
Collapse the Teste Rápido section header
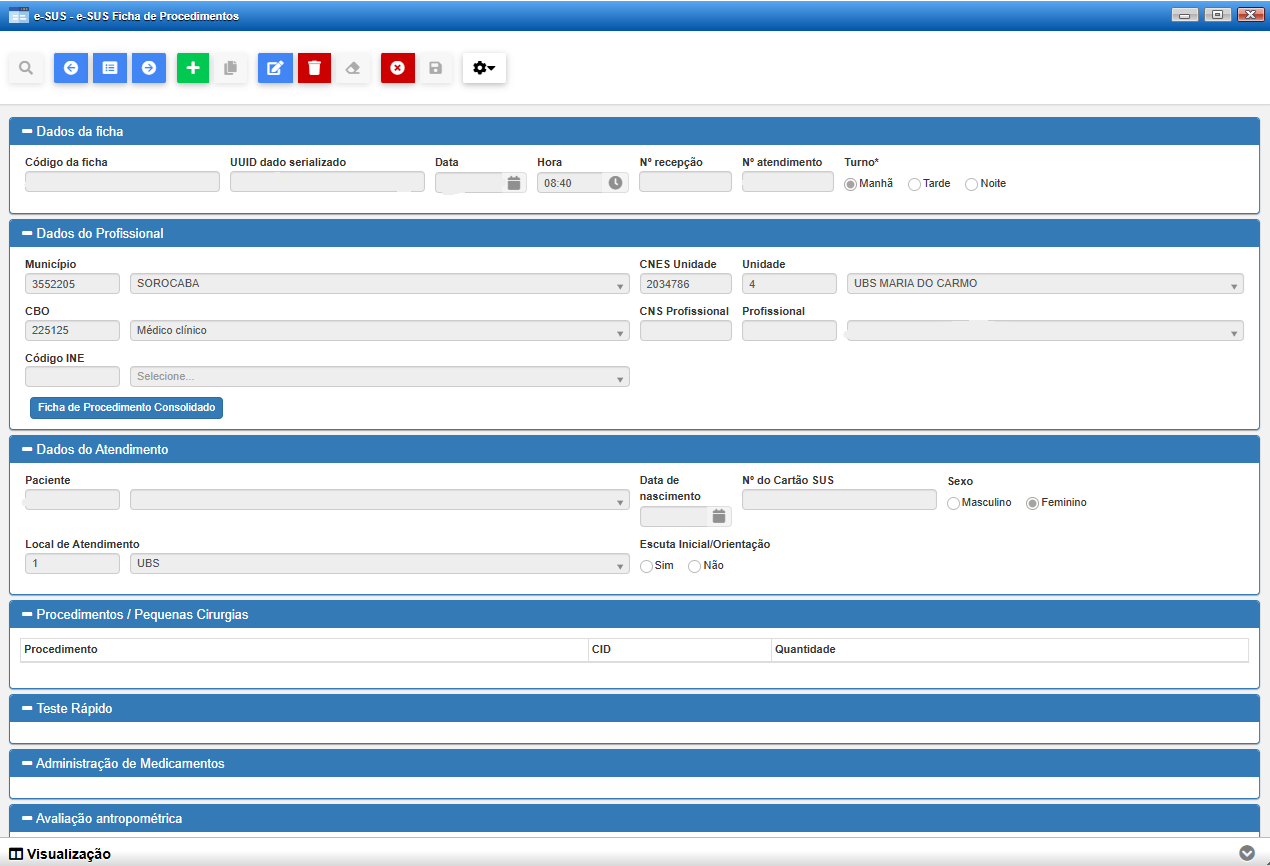28,709
